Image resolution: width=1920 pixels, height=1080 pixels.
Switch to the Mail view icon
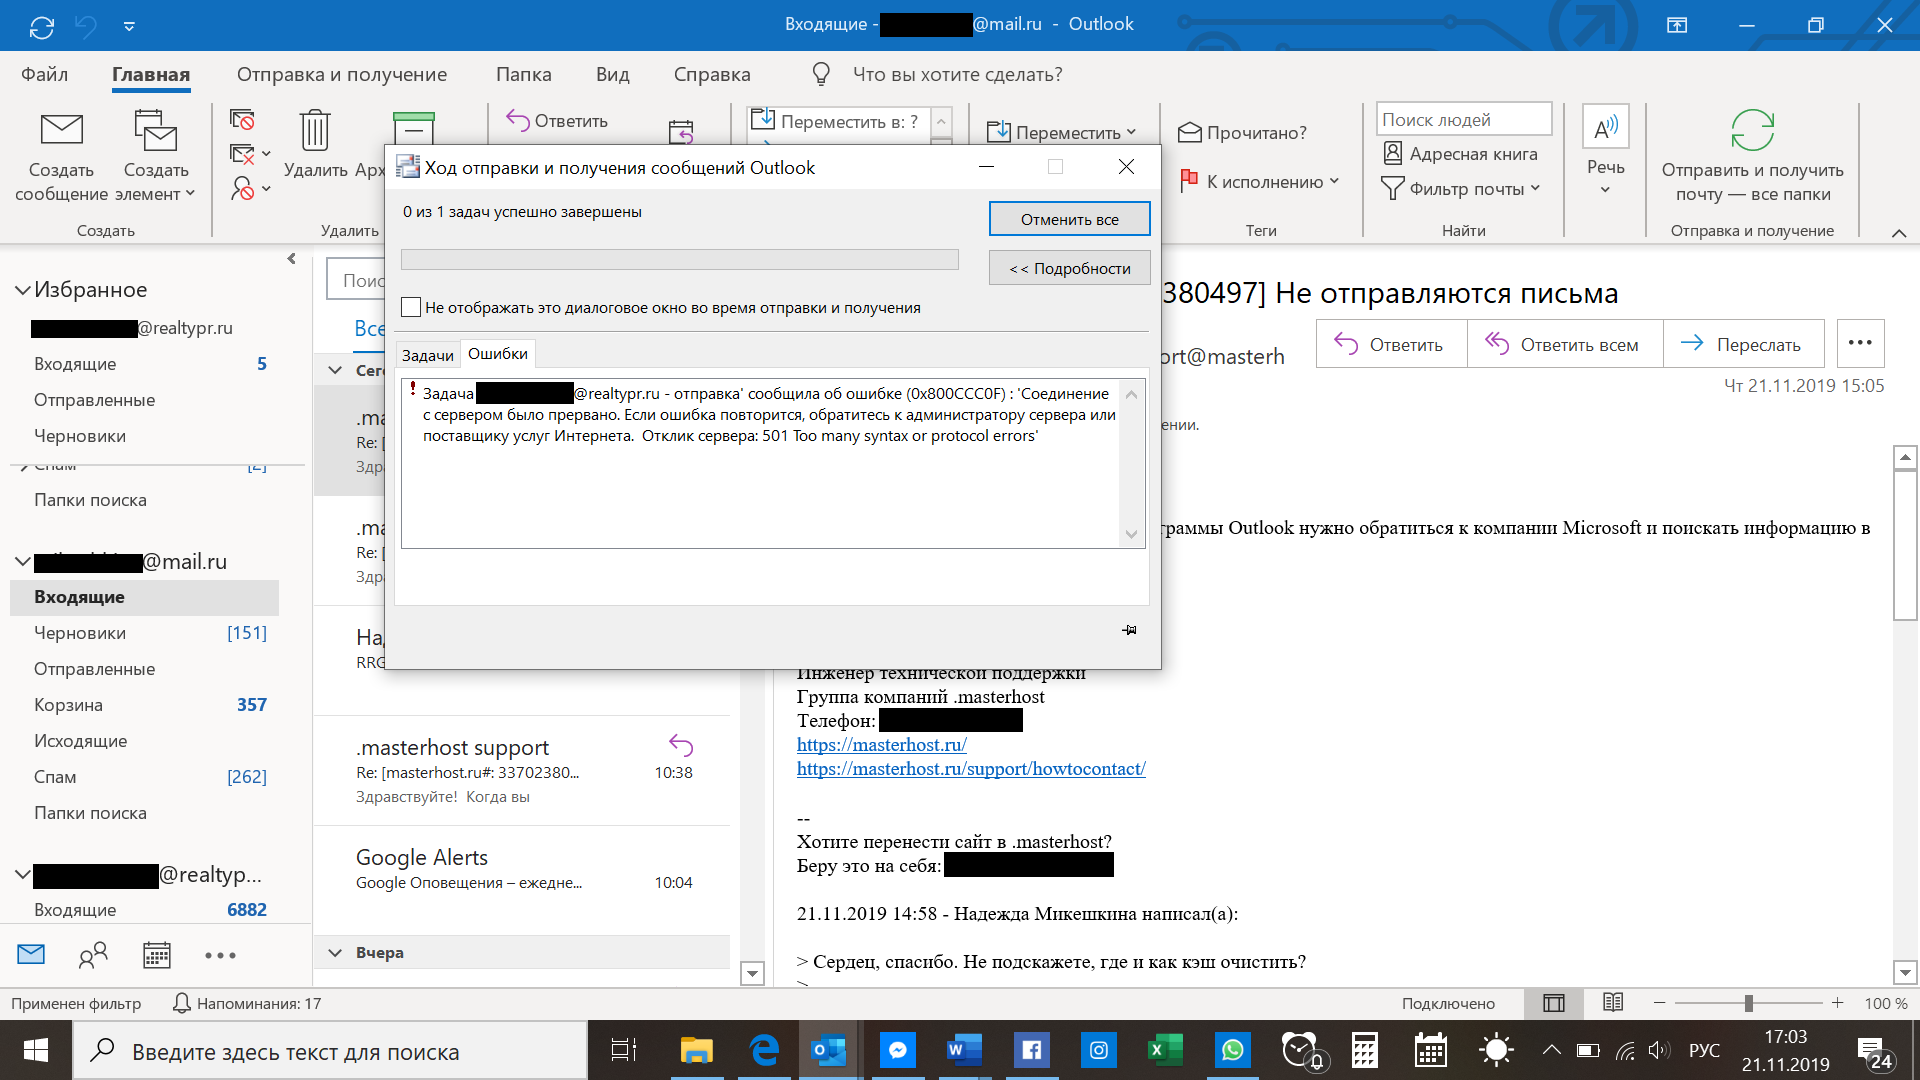click(x=31, y=954)
